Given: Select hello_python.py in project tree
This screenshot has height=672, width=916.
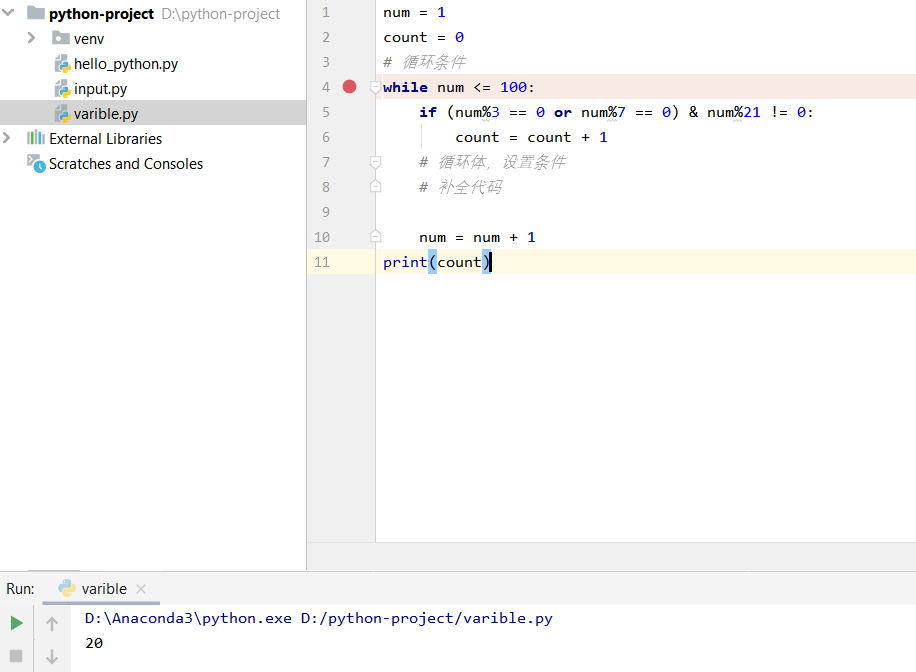Looking at the screenshot, I should click(126, 64).
